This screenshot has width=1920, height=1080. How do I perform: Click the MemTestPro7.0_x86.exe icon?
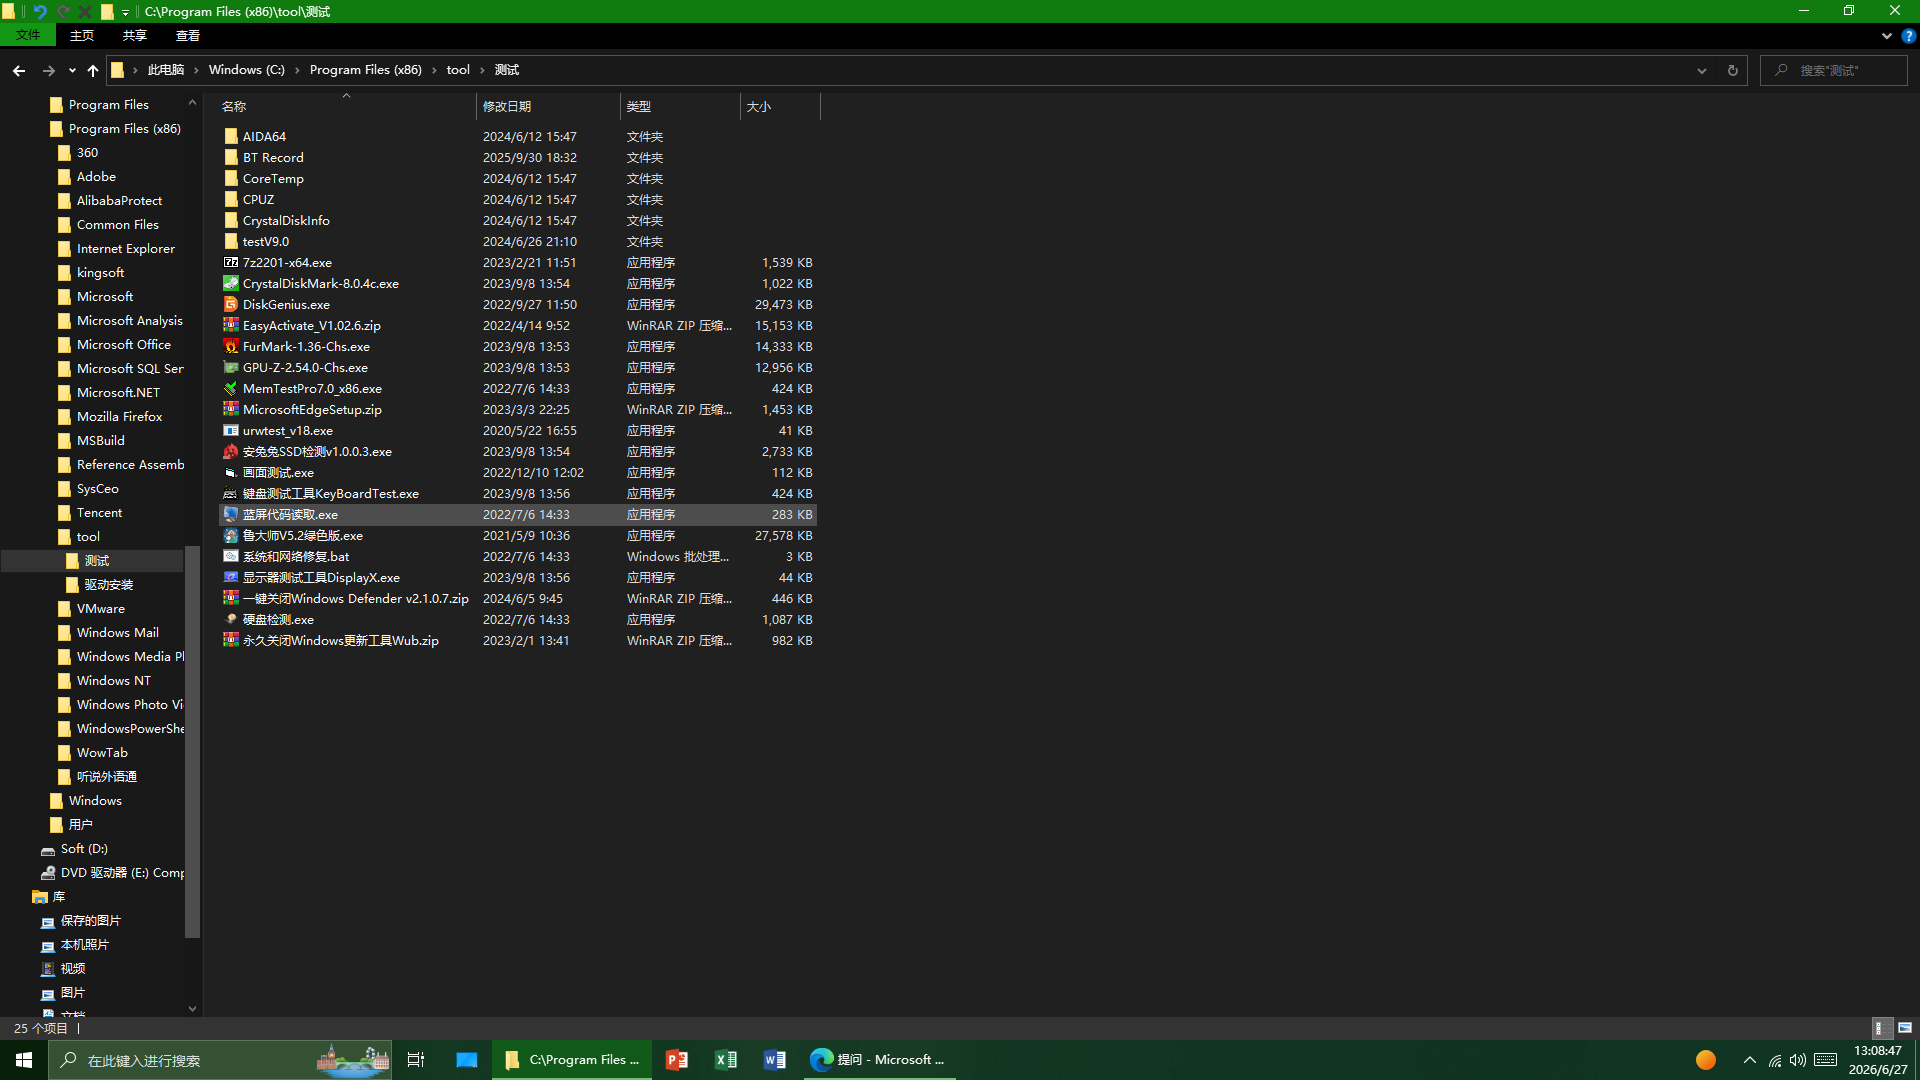click(x=231, y=388)
